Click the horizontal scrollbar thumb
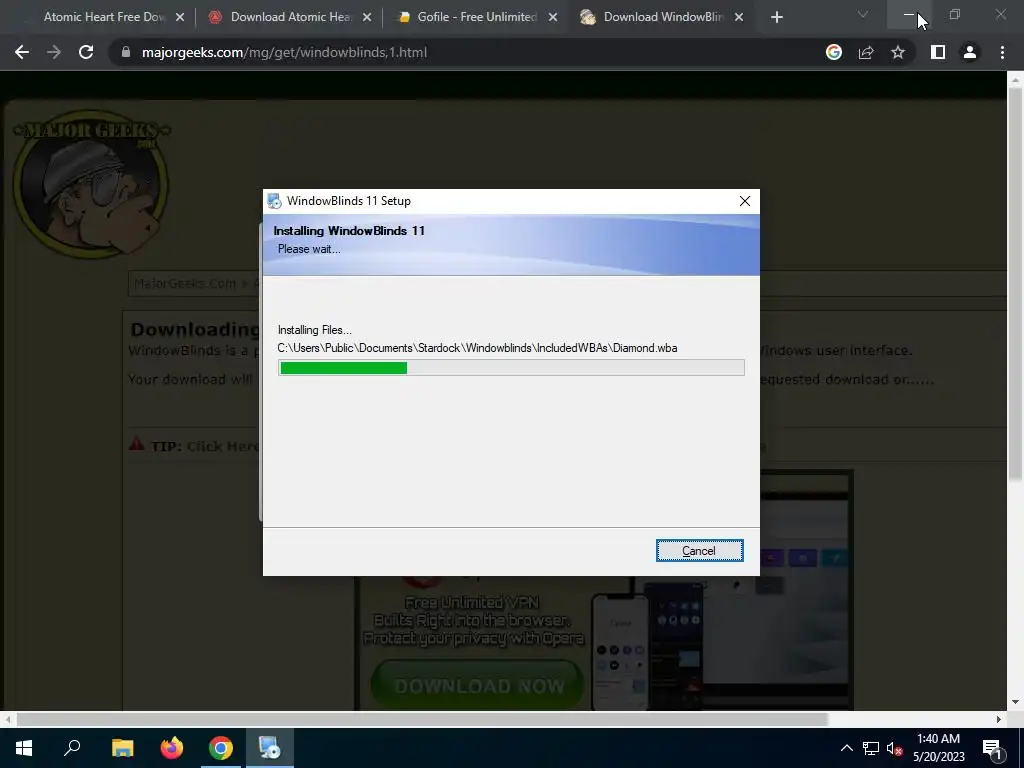This screenshot has width=1024, height=768. pyautogui.click(x=422, y=720)
